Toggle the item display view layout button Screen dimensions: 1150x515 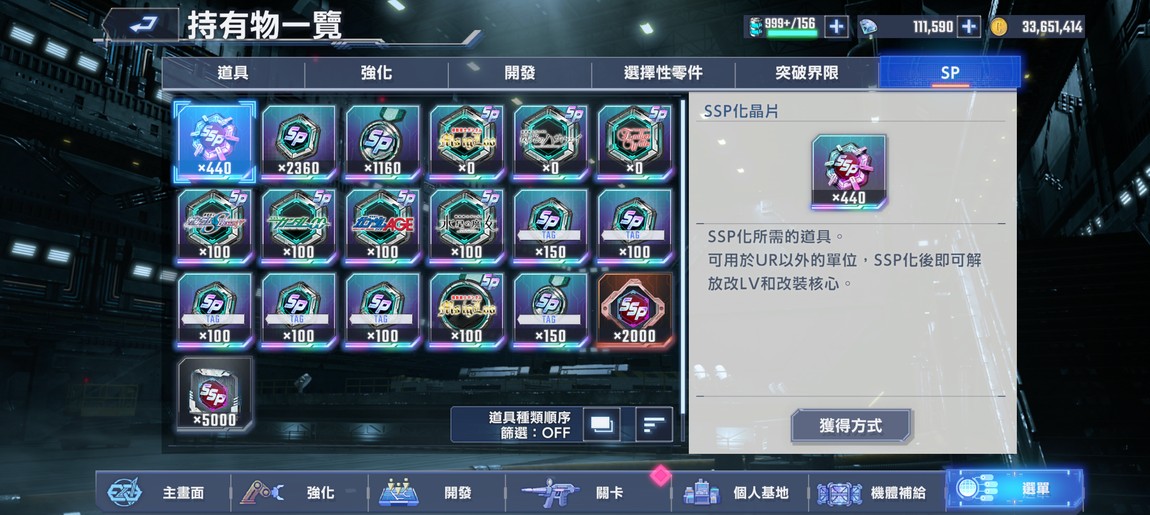click(601, 425)
